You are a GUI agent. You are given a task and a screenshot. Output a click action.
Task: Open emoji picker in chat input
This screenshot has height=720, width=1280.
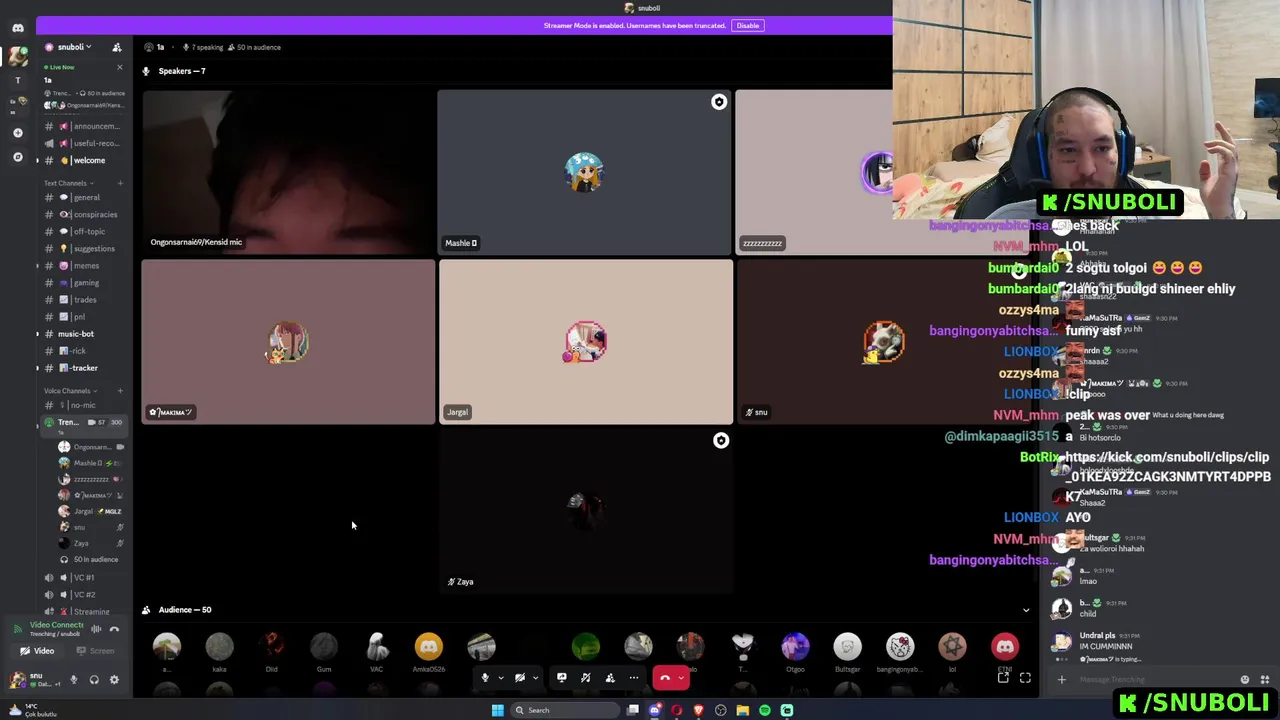(1245, 680)
